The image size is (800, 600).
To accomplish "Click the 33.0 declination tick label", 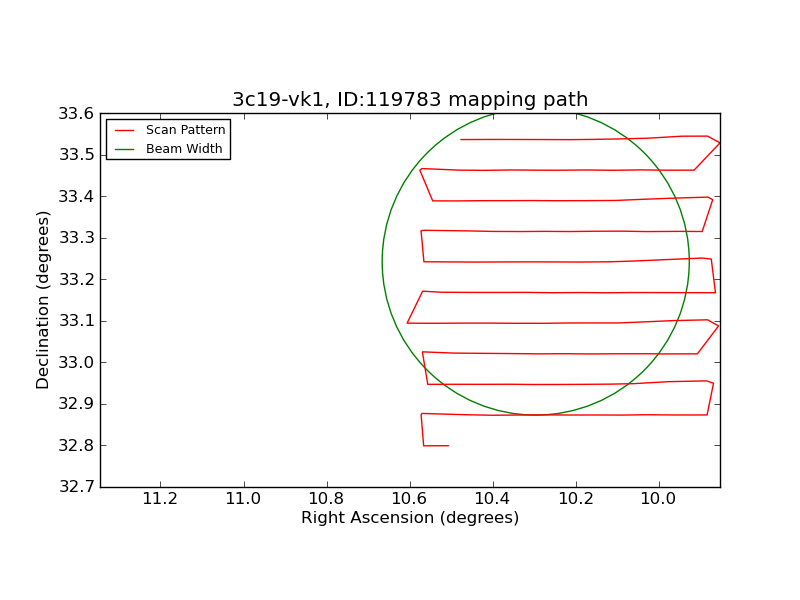I will coord(76,363).
